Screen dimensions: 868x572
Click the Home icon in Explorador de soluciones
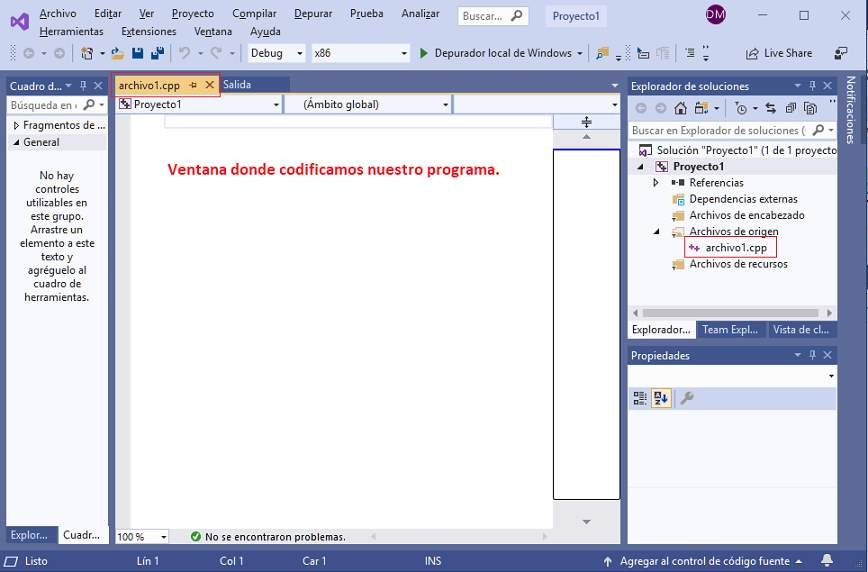pyautogui.click(x=681, y=108)
